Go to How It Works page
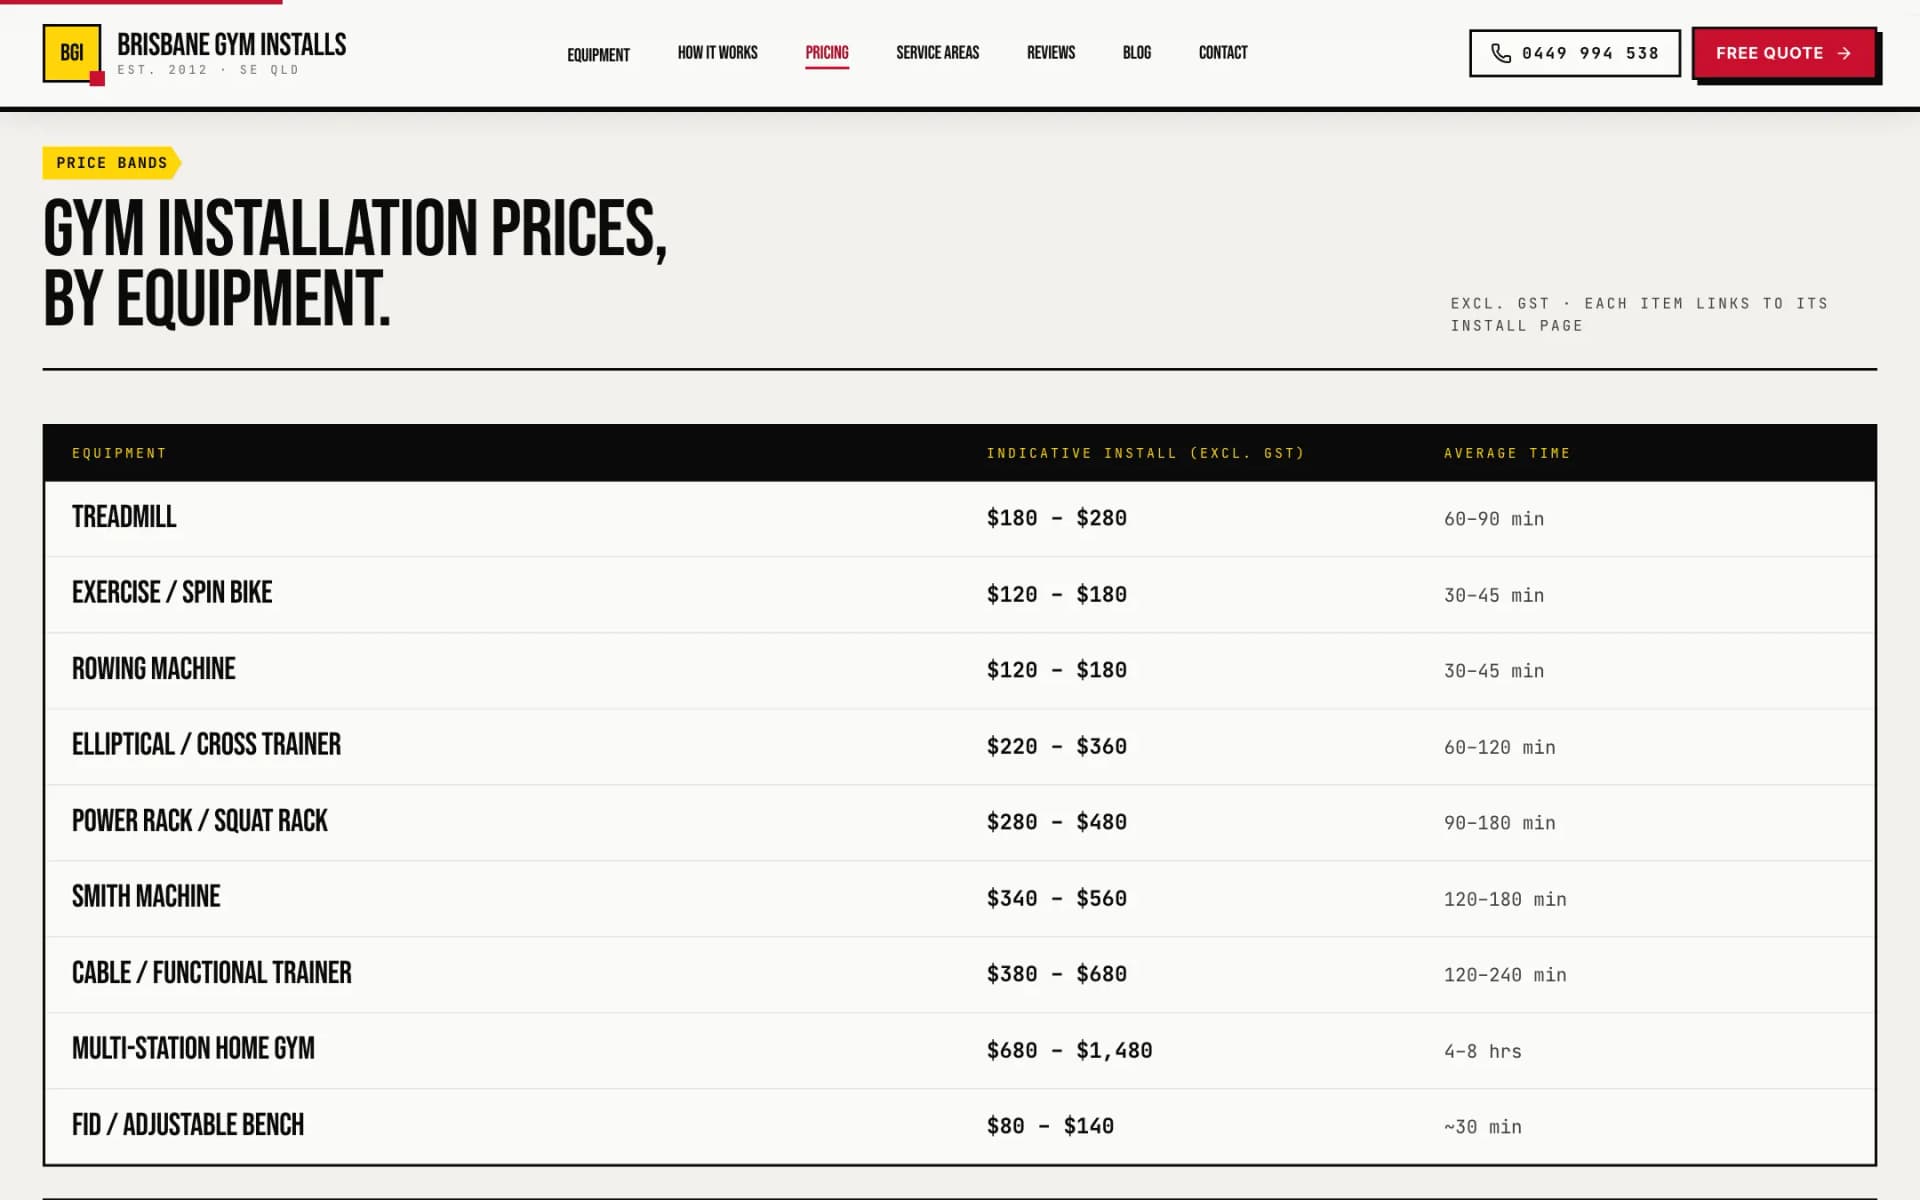The width and height of the screenshot is (1920, 1200). [717, 53]
